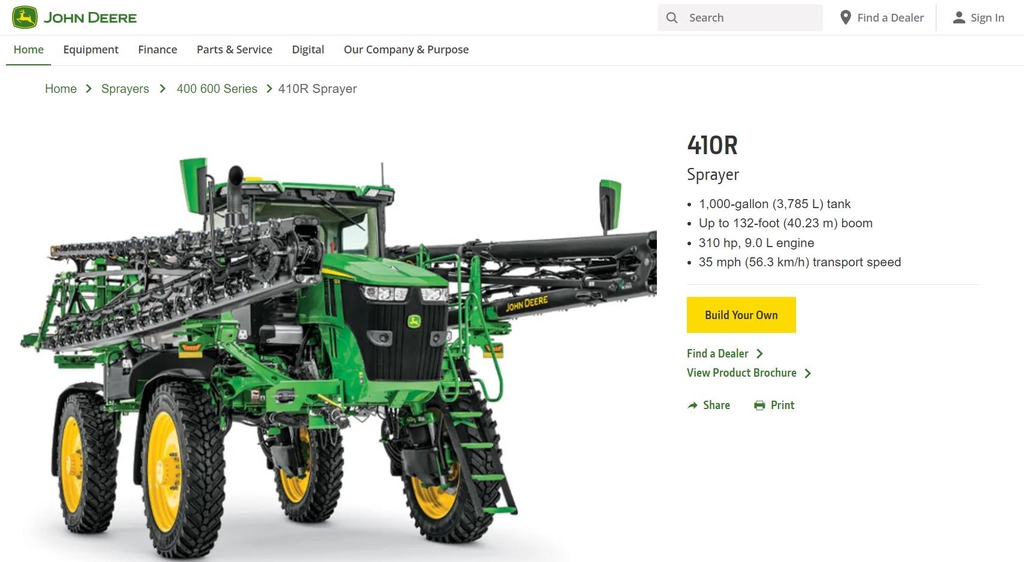1024x562 pixels.
Task: Click the Print printer icon
Action: coord(759,405)
